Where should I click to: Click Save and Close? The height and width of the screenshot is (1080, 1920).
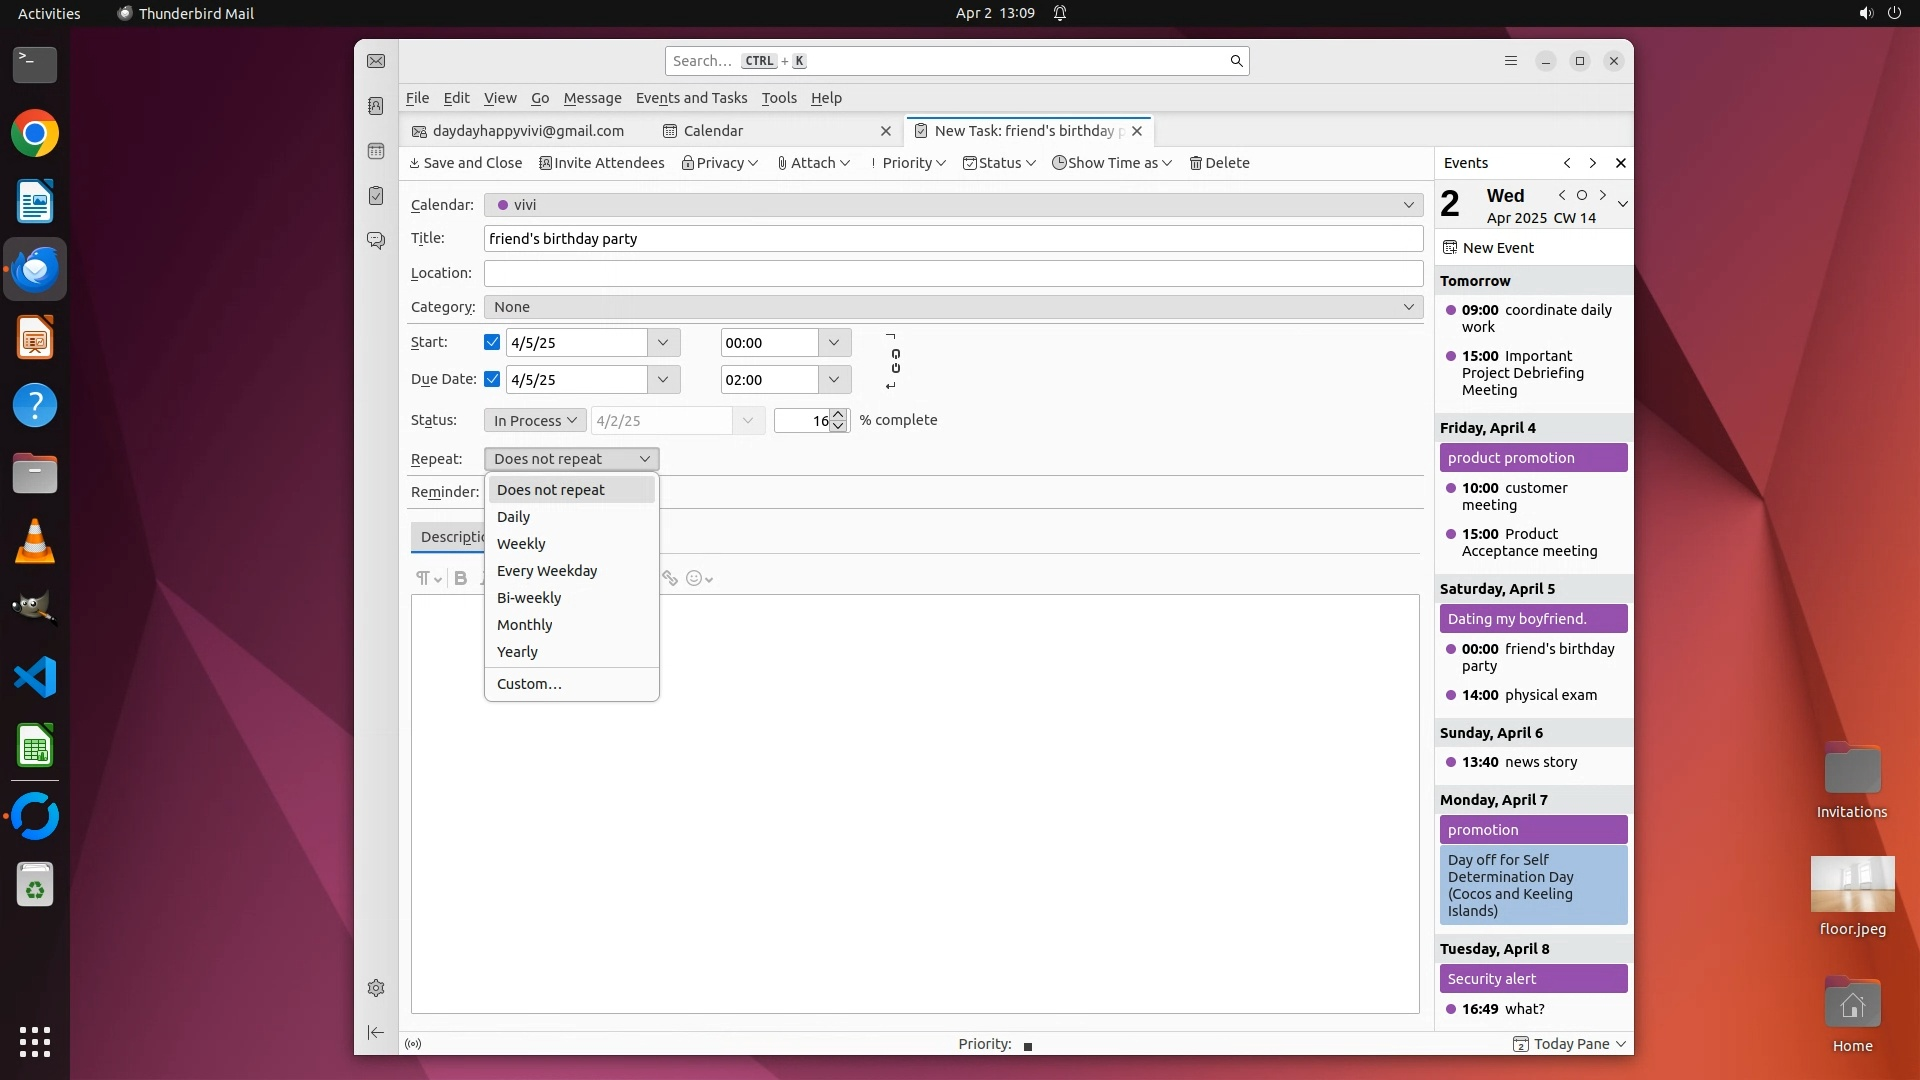(x=465, y=163)
